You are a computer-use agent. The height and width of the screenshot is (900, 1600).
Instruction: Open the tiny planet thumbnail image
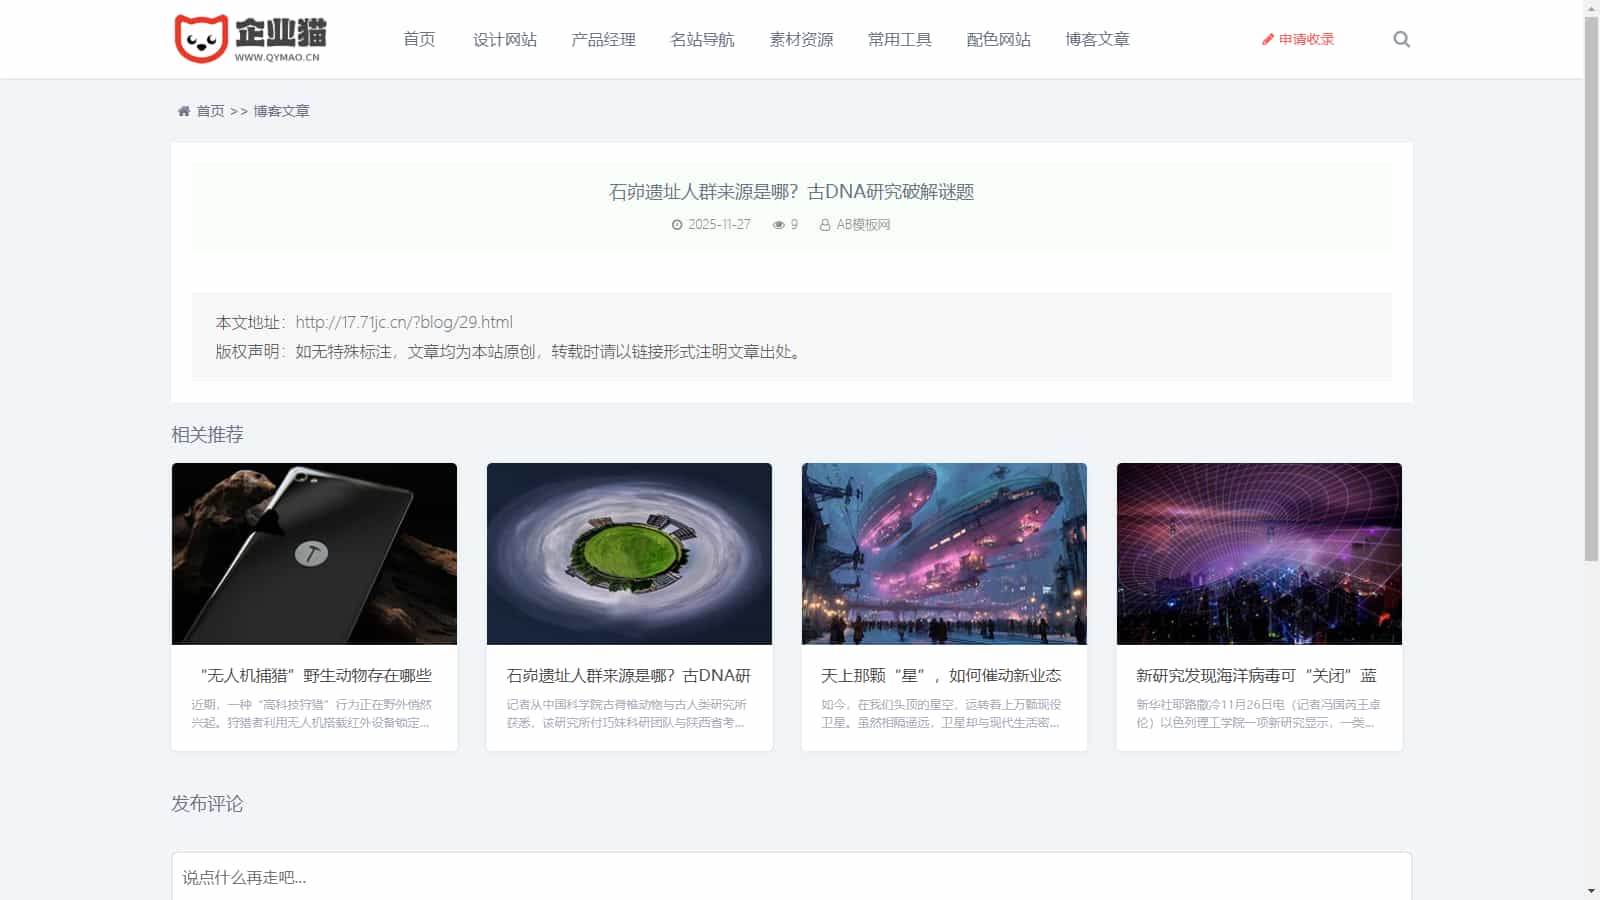pos(629,553)
